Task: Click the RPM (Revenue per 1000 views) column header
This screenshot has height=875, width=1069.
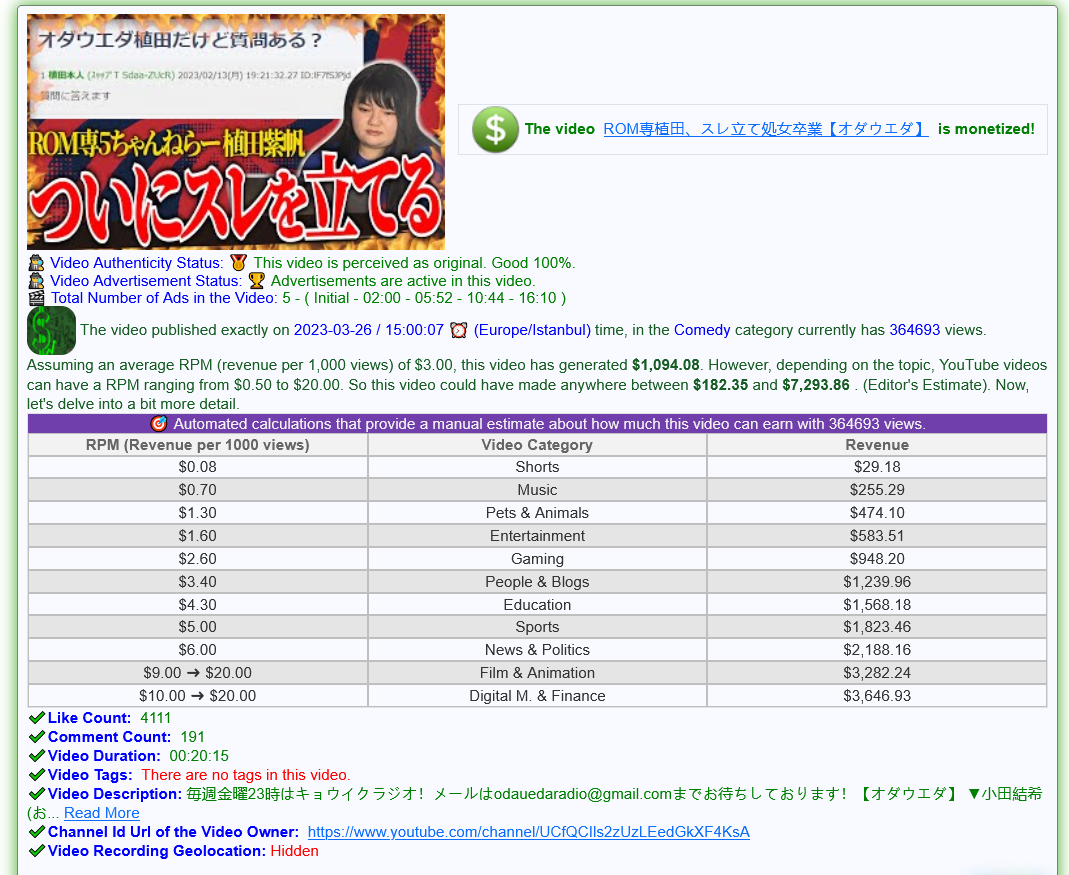Action: click(x=198, y=445)
